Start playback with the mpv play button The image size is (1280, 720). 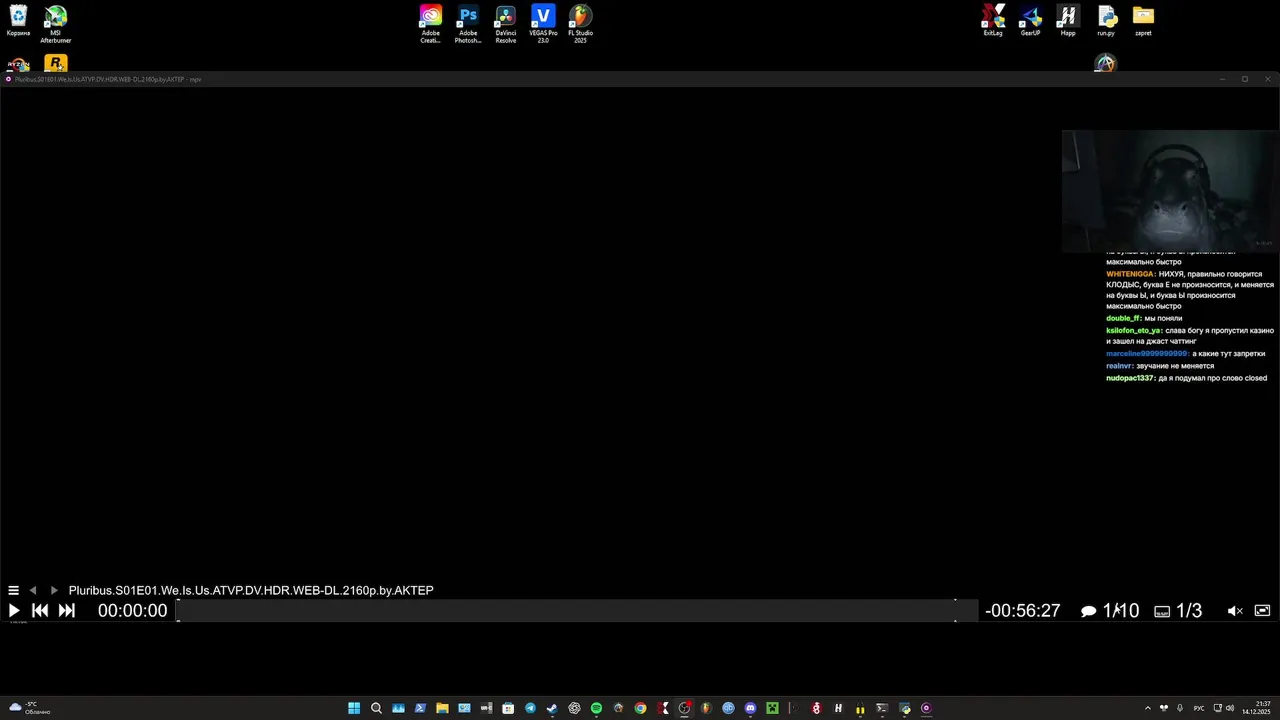[x=14, y=610]
